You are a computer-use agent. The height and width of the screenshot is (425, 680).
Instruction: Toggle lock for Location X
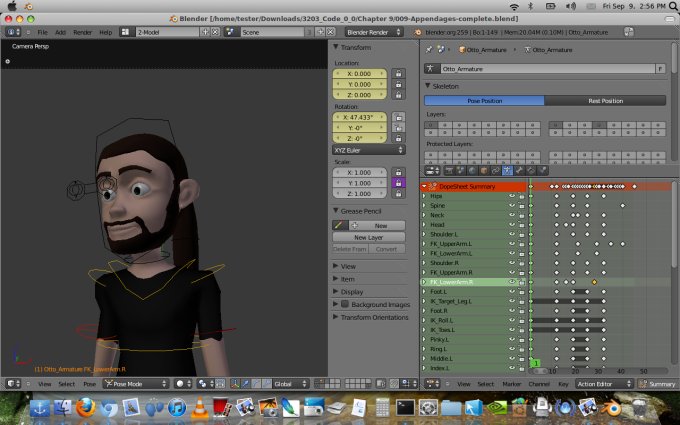398,74
